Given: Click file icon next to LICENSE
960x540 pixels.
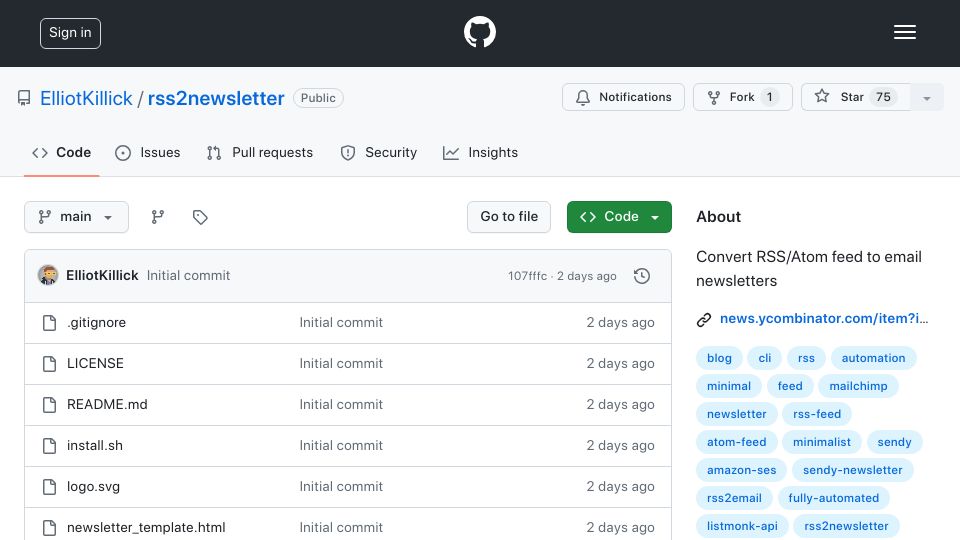Looking at the screenshot, I should pos(50,364).
